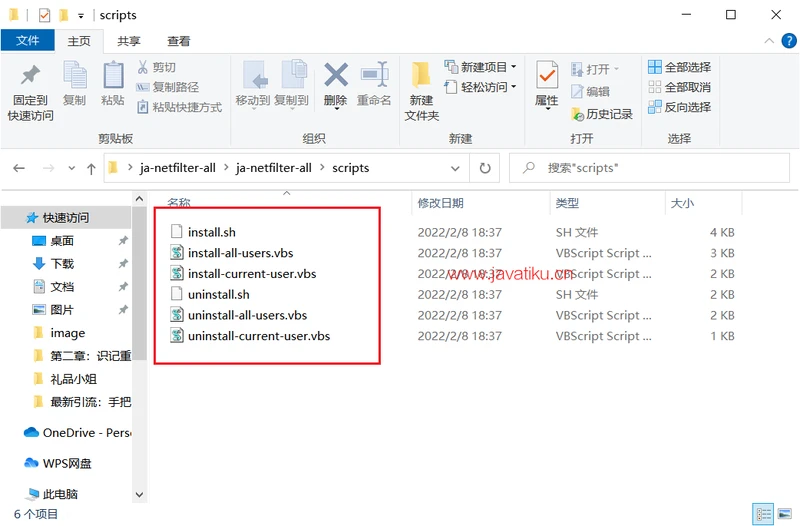Screen dimensions: 800x526
Task: Switch to details view in status bar
Action: [x=763, y=514]
